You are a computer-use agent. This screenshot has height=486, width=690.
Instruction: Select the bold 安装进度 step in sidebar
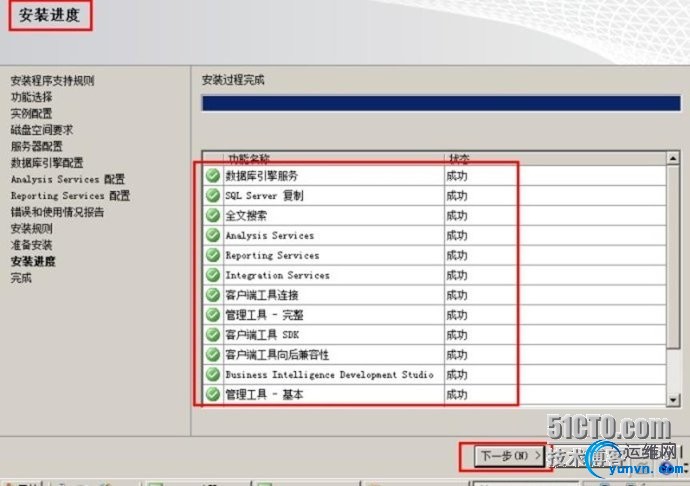click(33, 261)
